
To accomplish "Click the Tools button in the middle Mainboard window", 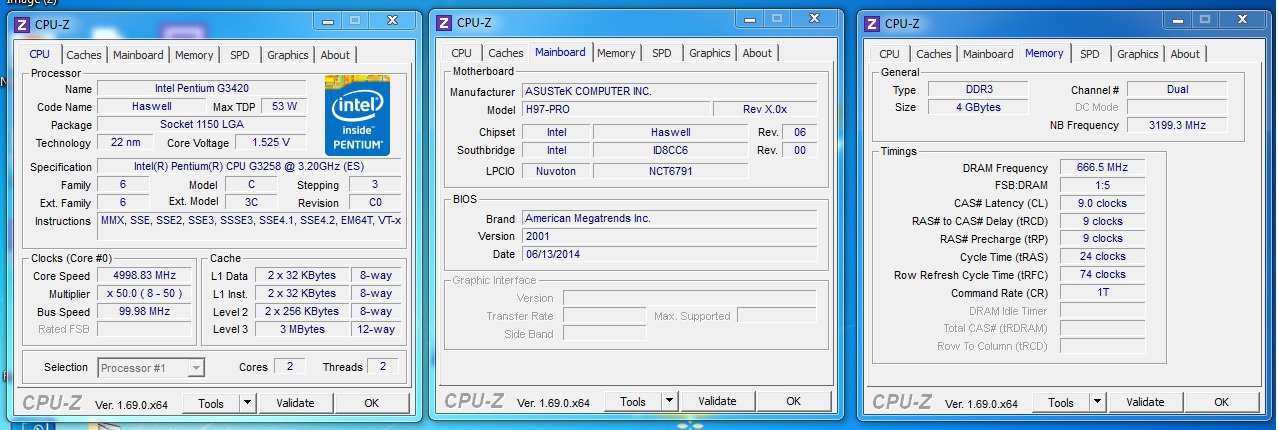I will click(633, 401).
